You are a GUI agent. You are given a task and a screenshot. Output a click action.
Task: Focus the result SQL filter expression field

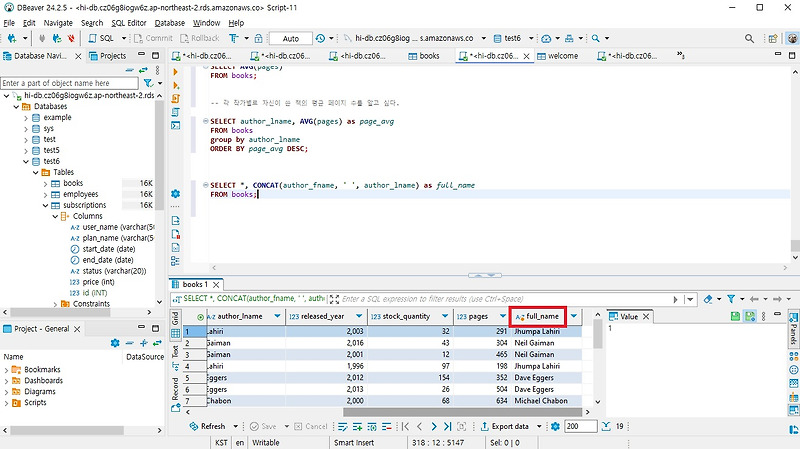505,299
